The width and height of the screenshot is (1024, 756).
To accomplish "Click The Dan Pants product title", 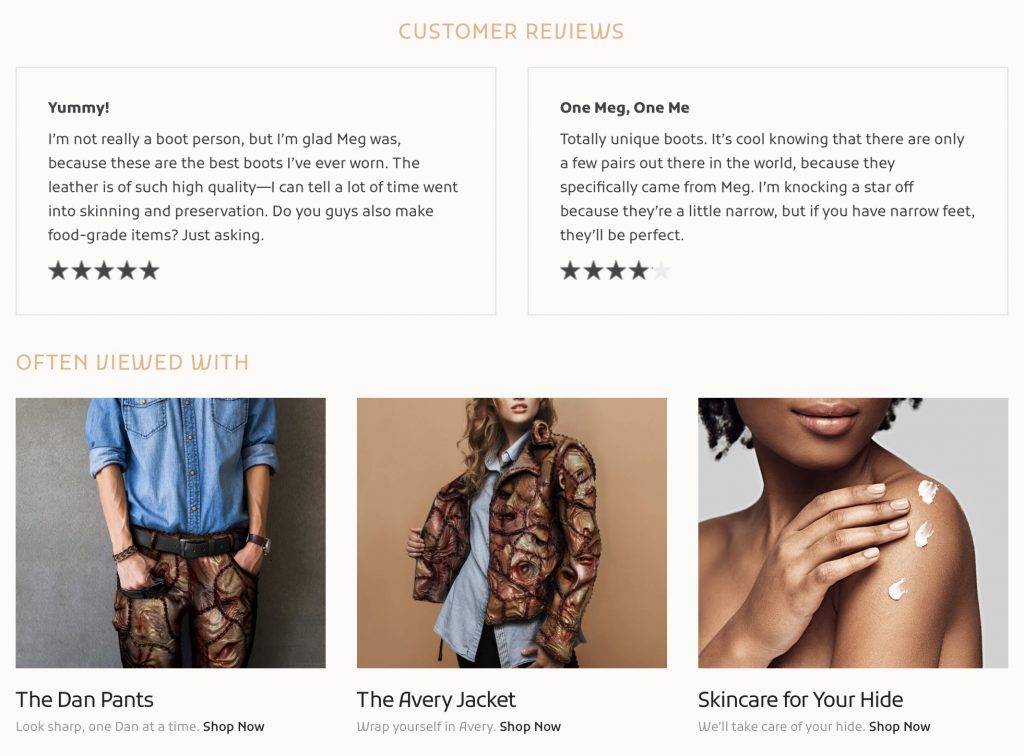I will (85, 699).
